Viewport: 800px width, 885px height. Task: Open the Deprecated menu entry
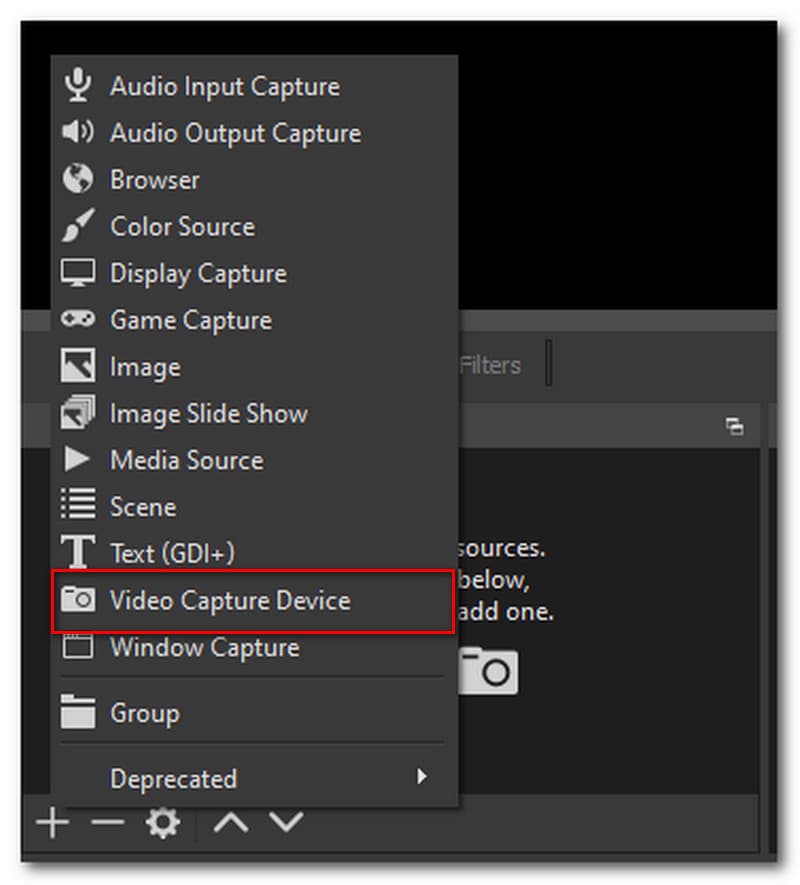(254, 778)
